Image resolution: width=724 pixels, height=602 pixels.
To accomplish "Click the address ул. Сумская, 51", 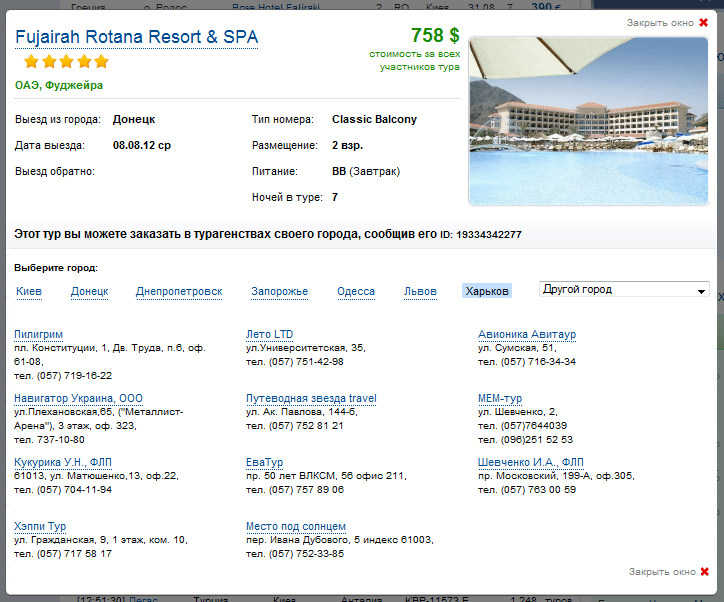I will click(517, 348).
